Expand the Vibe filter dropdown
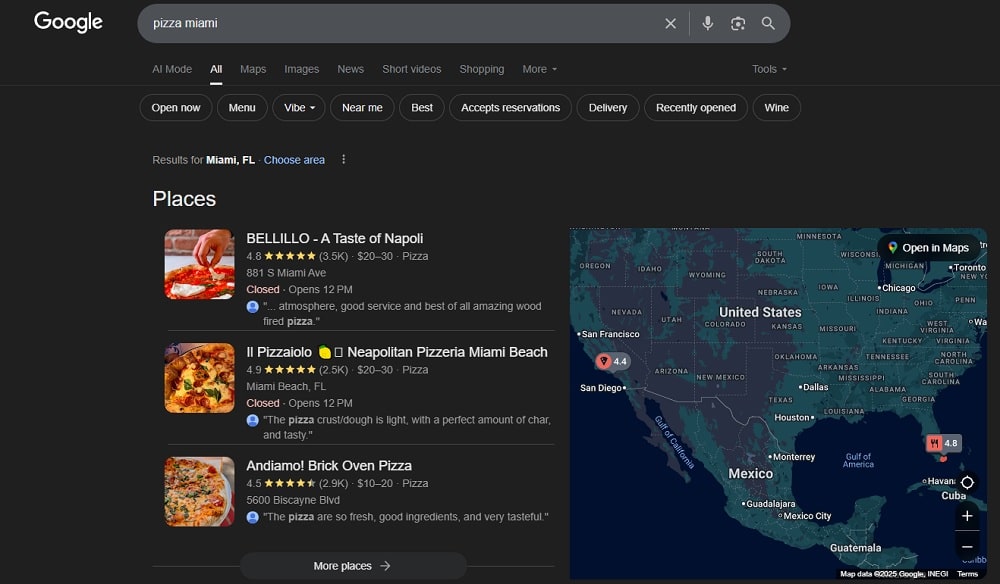The width and height of the screenshot is (1000, 584). [299, 108]
